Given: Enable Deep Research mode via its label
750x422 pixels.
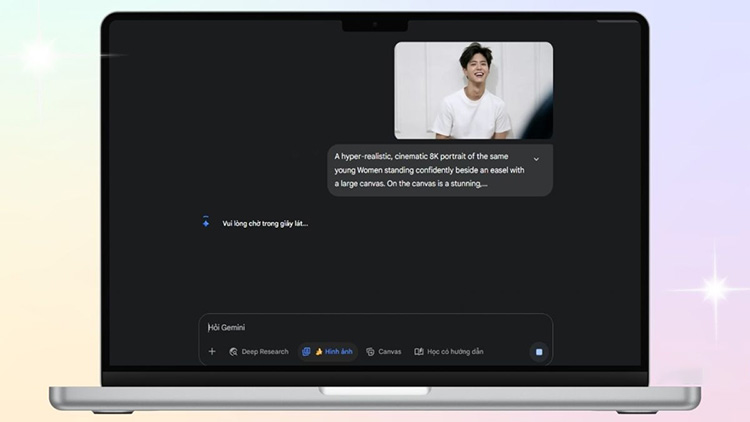Looking at the screenshot, I should (x=265, y=352).
